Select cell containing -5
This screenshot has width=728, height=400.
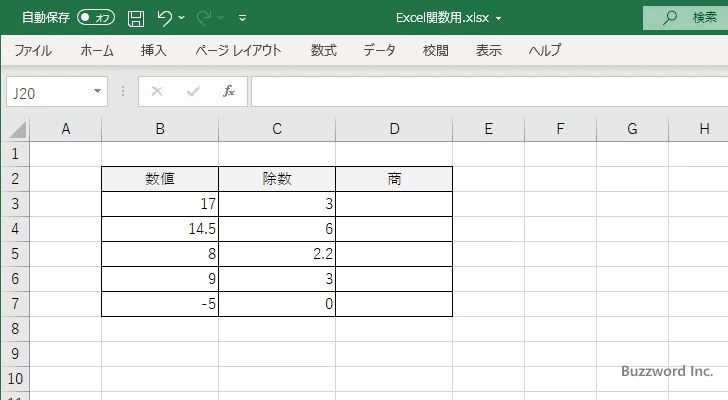[160, 304]
